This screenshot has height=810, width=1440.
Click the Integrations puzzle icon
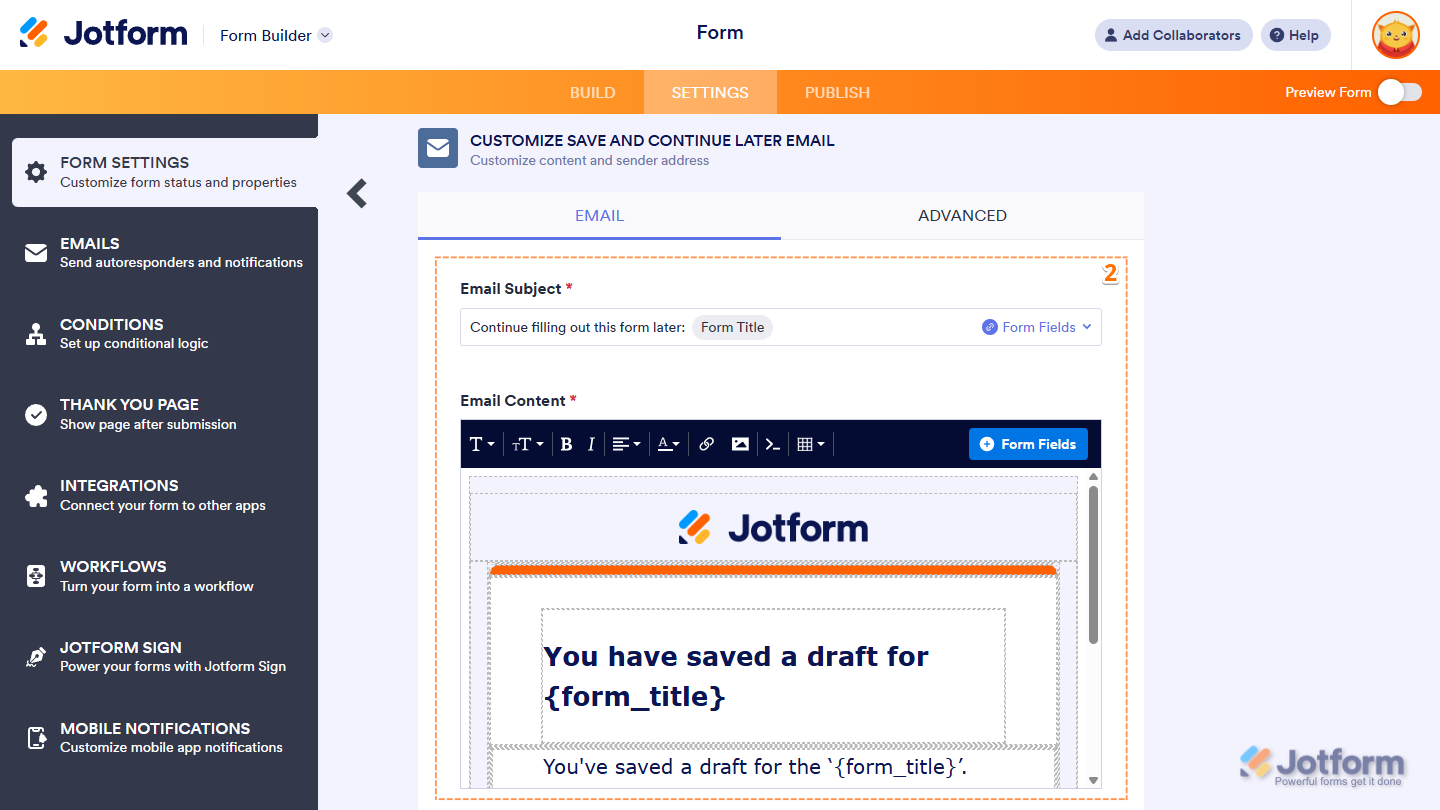click(x=35, y=494)
